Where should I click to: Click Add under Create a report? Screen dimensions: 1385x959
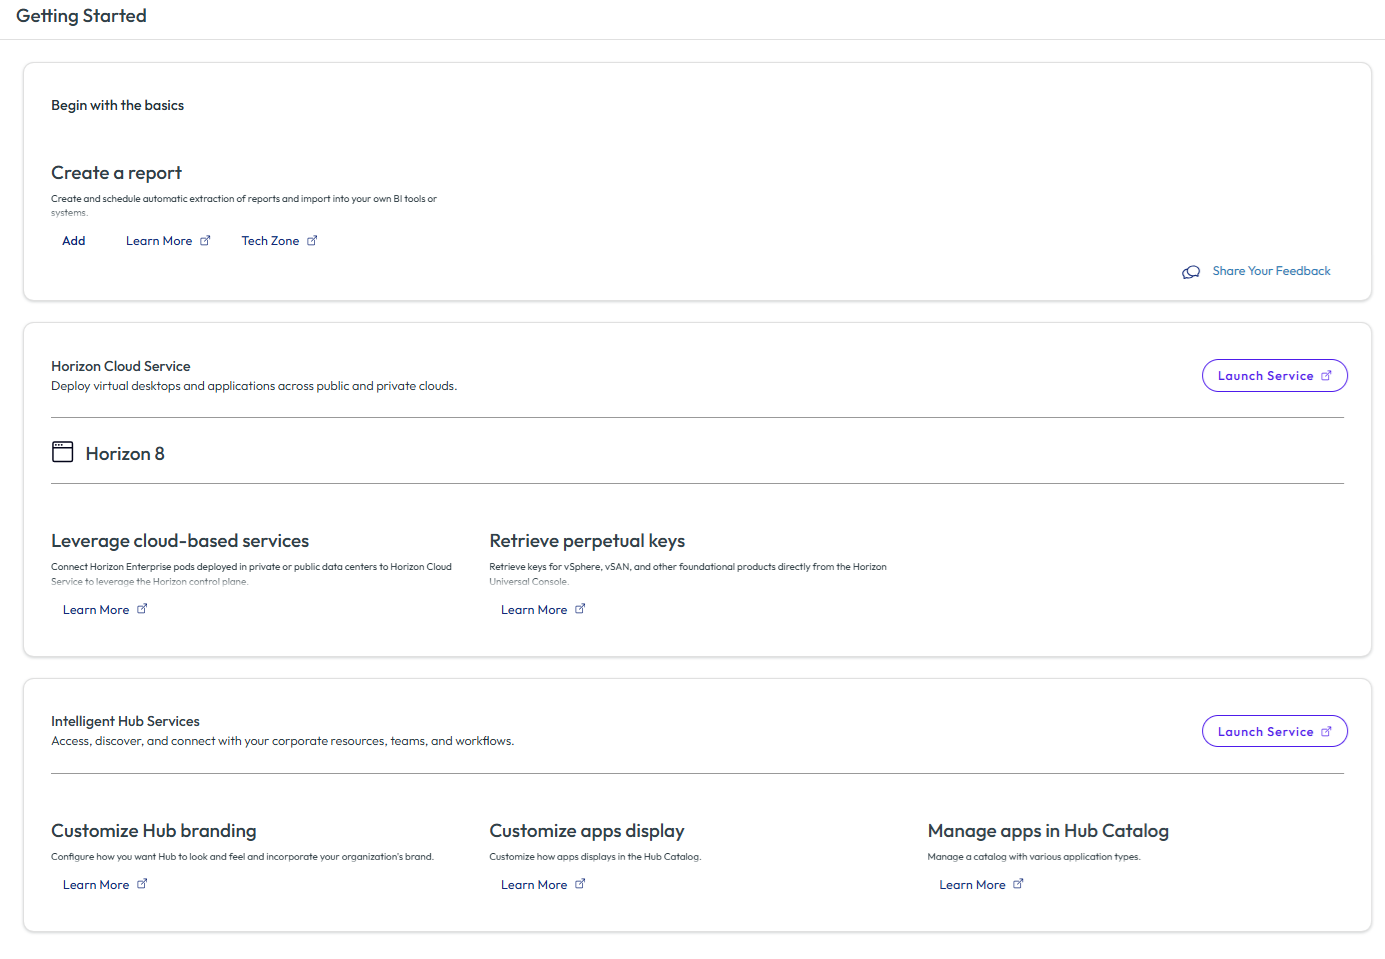click(x=74, y=241)
